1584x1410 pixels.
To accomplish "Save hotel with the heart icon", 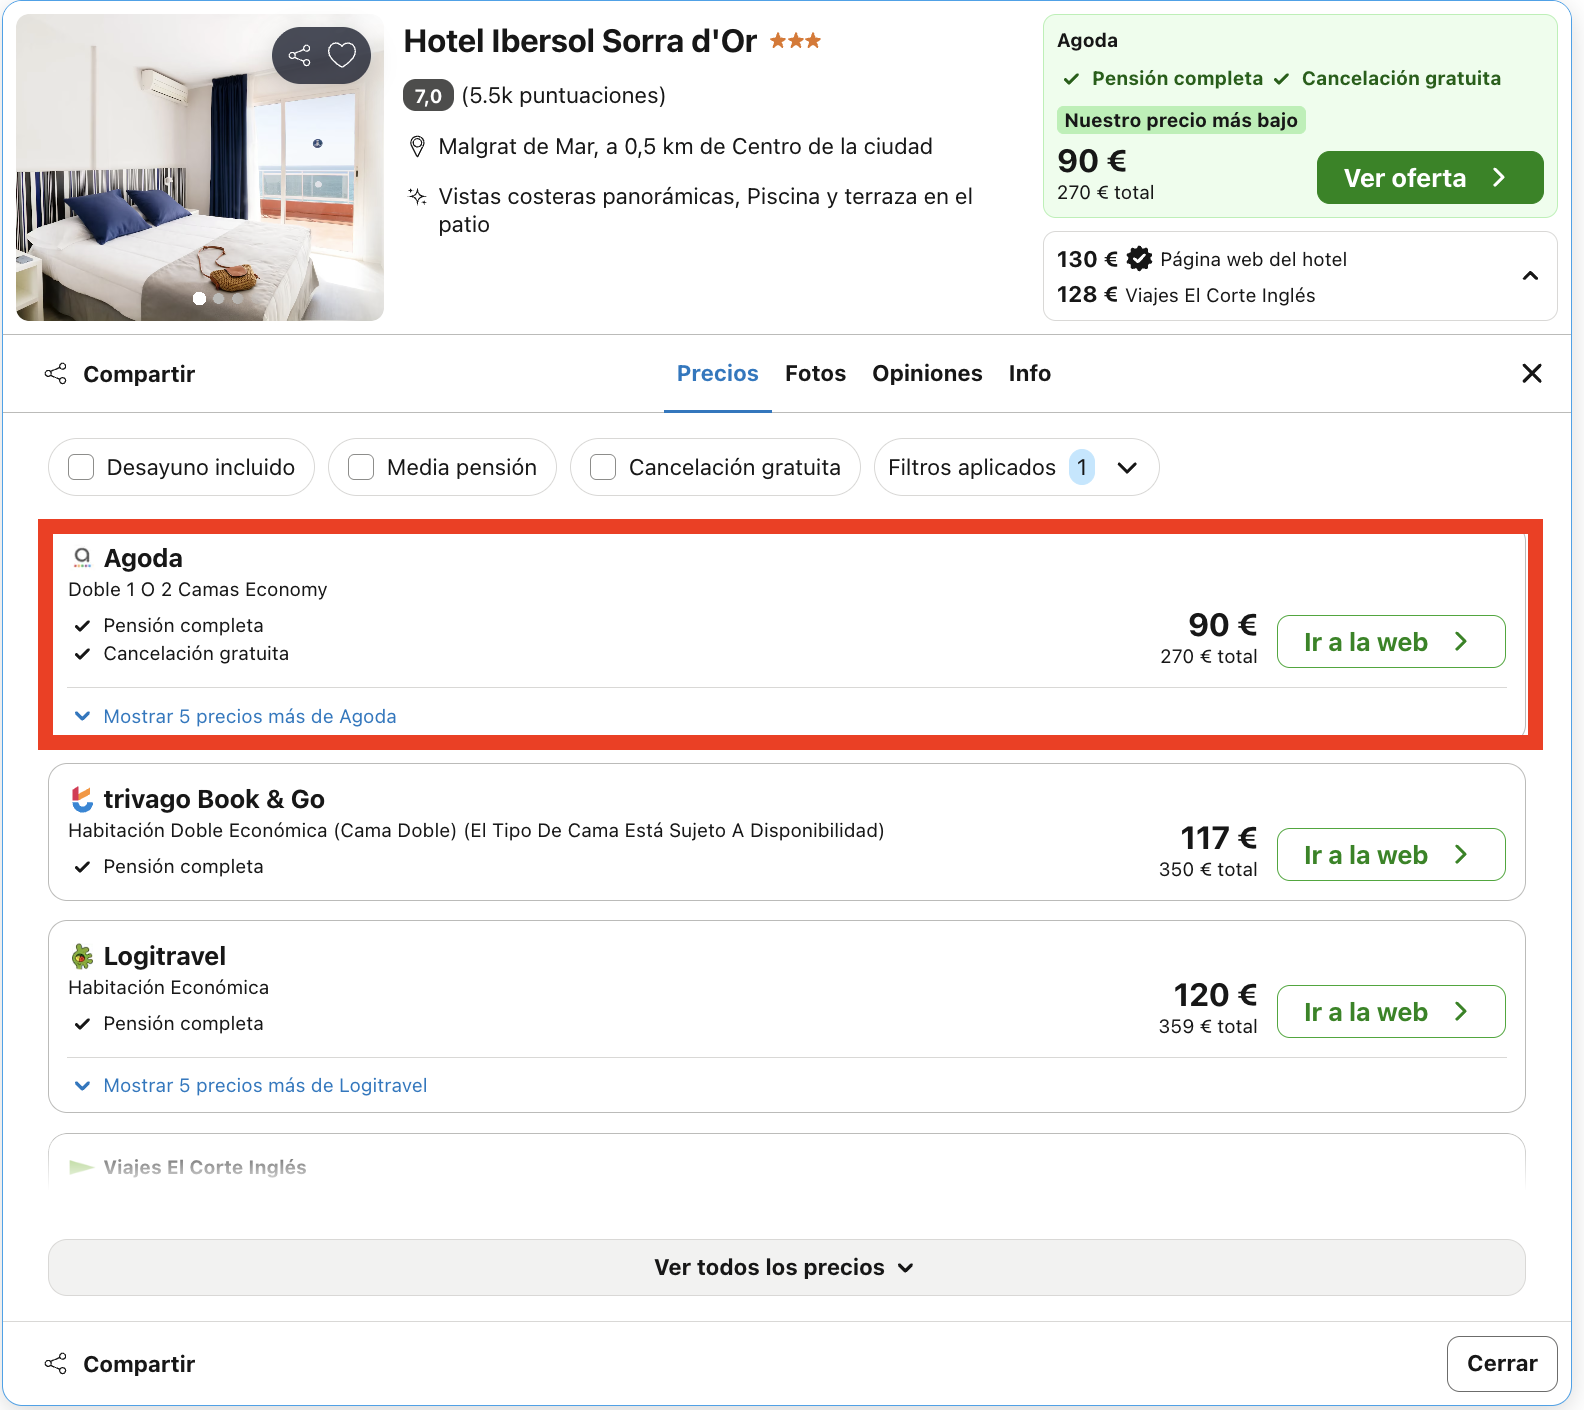I will (x=342, y=55).
